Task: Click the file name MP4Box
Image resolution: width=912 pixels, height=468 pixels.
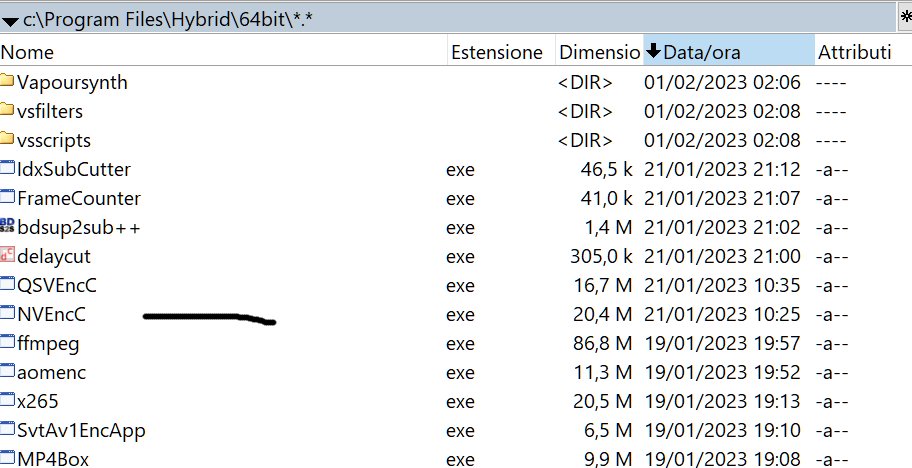Action: pyautogui.click(x=52, y=459)
